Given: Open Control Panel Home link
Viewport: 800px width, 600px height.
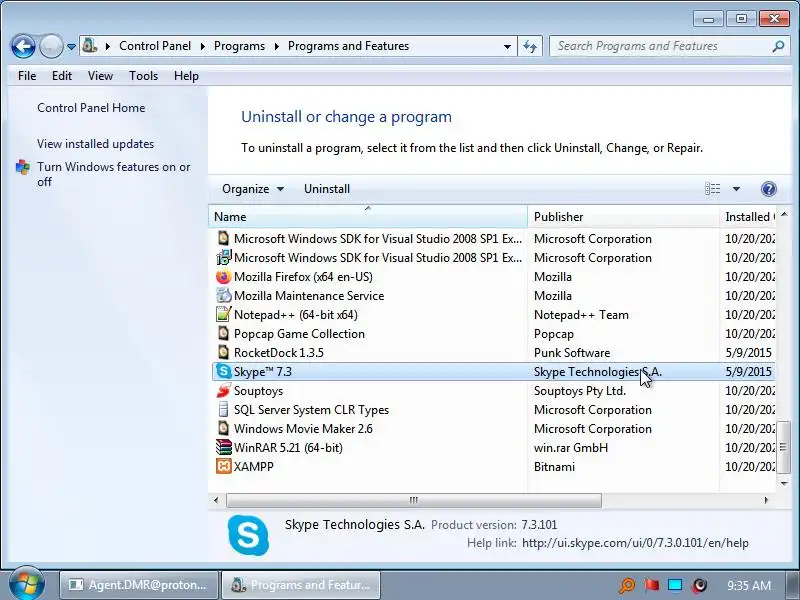Looking at the screenshot, I should point(91,108).
